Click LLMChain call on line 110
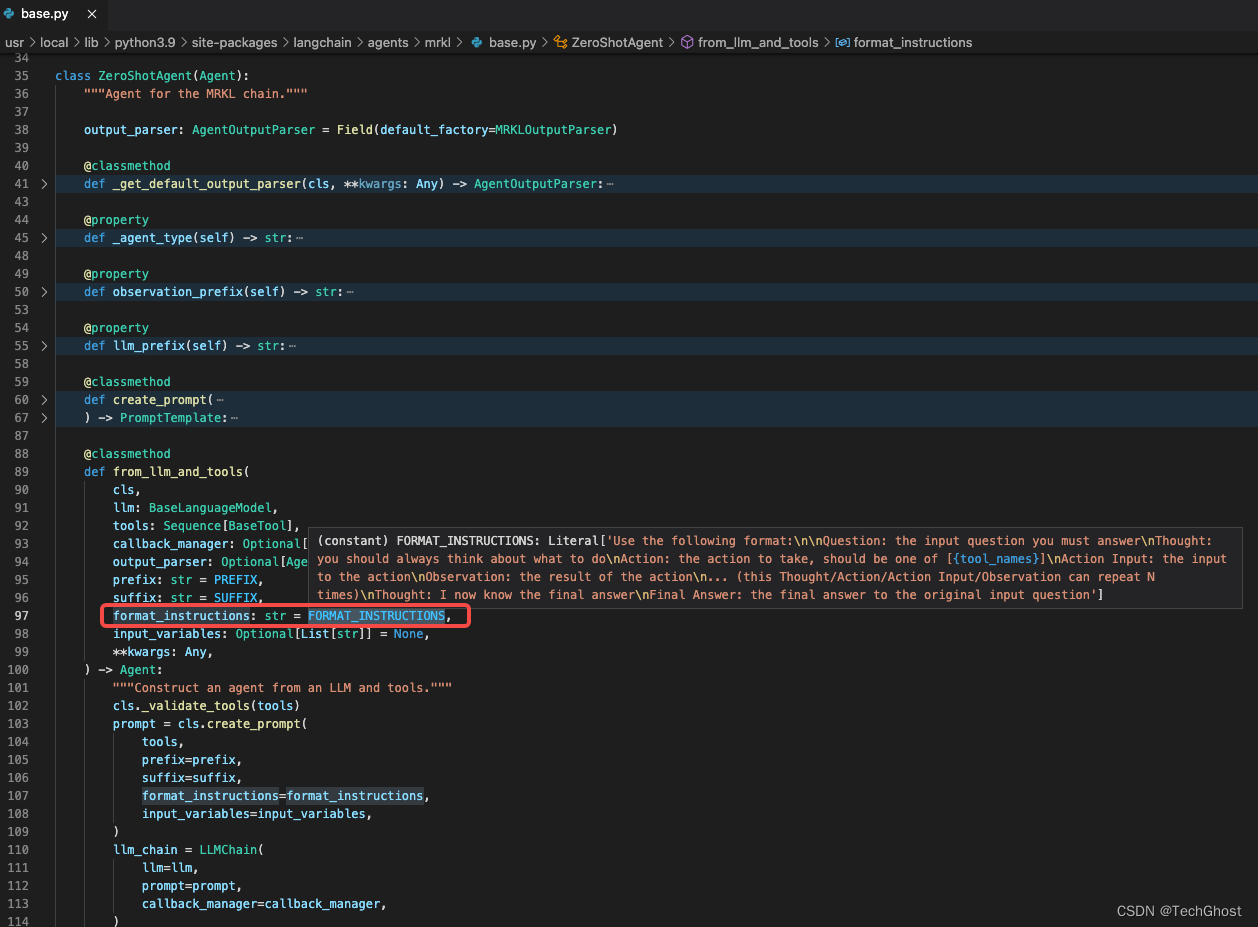The height and width of the screenshot is (927, 1258). (x=228, y=850)
